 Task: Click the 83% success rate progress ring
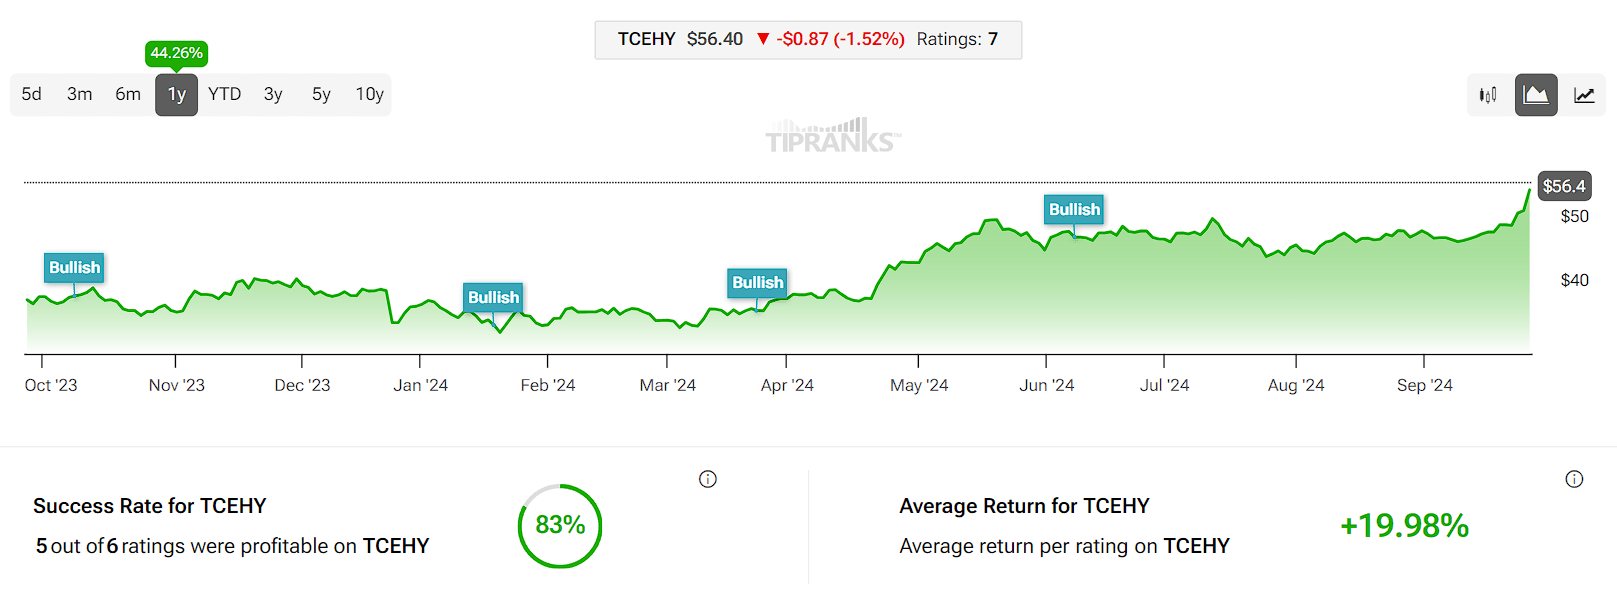click(559, 524)
